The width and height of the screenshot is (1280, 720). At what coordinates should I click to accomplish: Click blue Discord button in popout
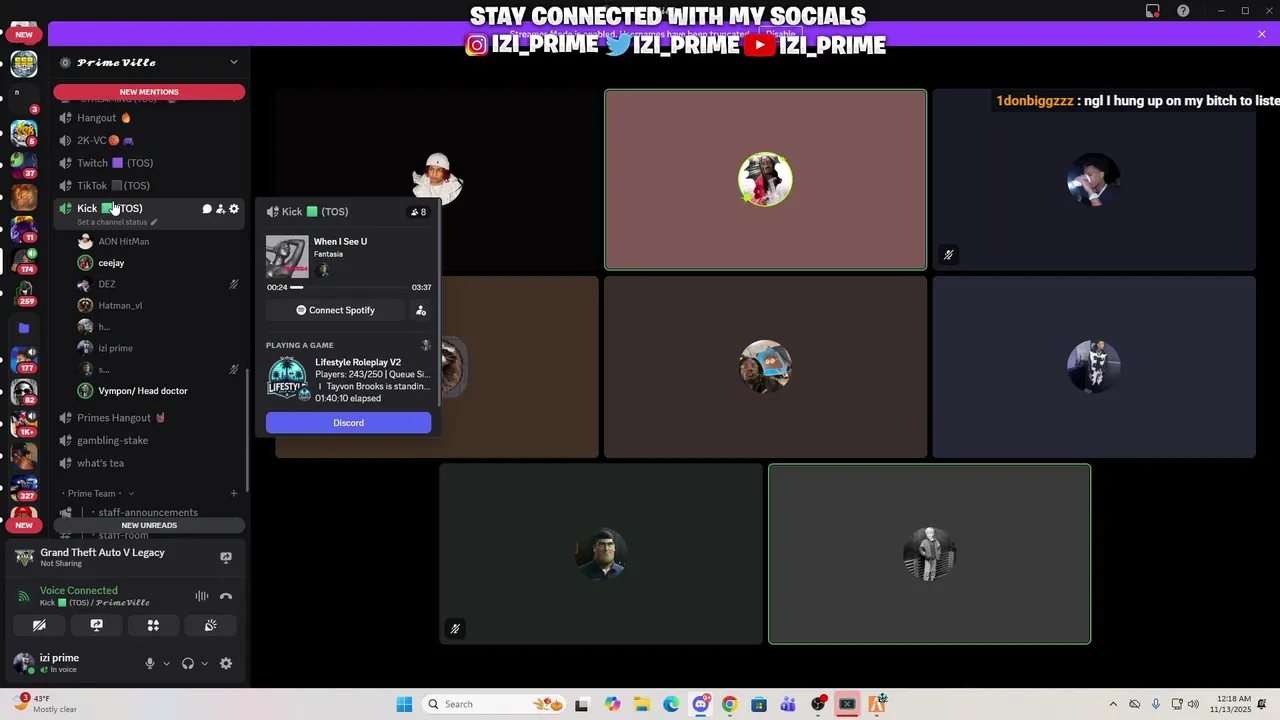[348, 423]
